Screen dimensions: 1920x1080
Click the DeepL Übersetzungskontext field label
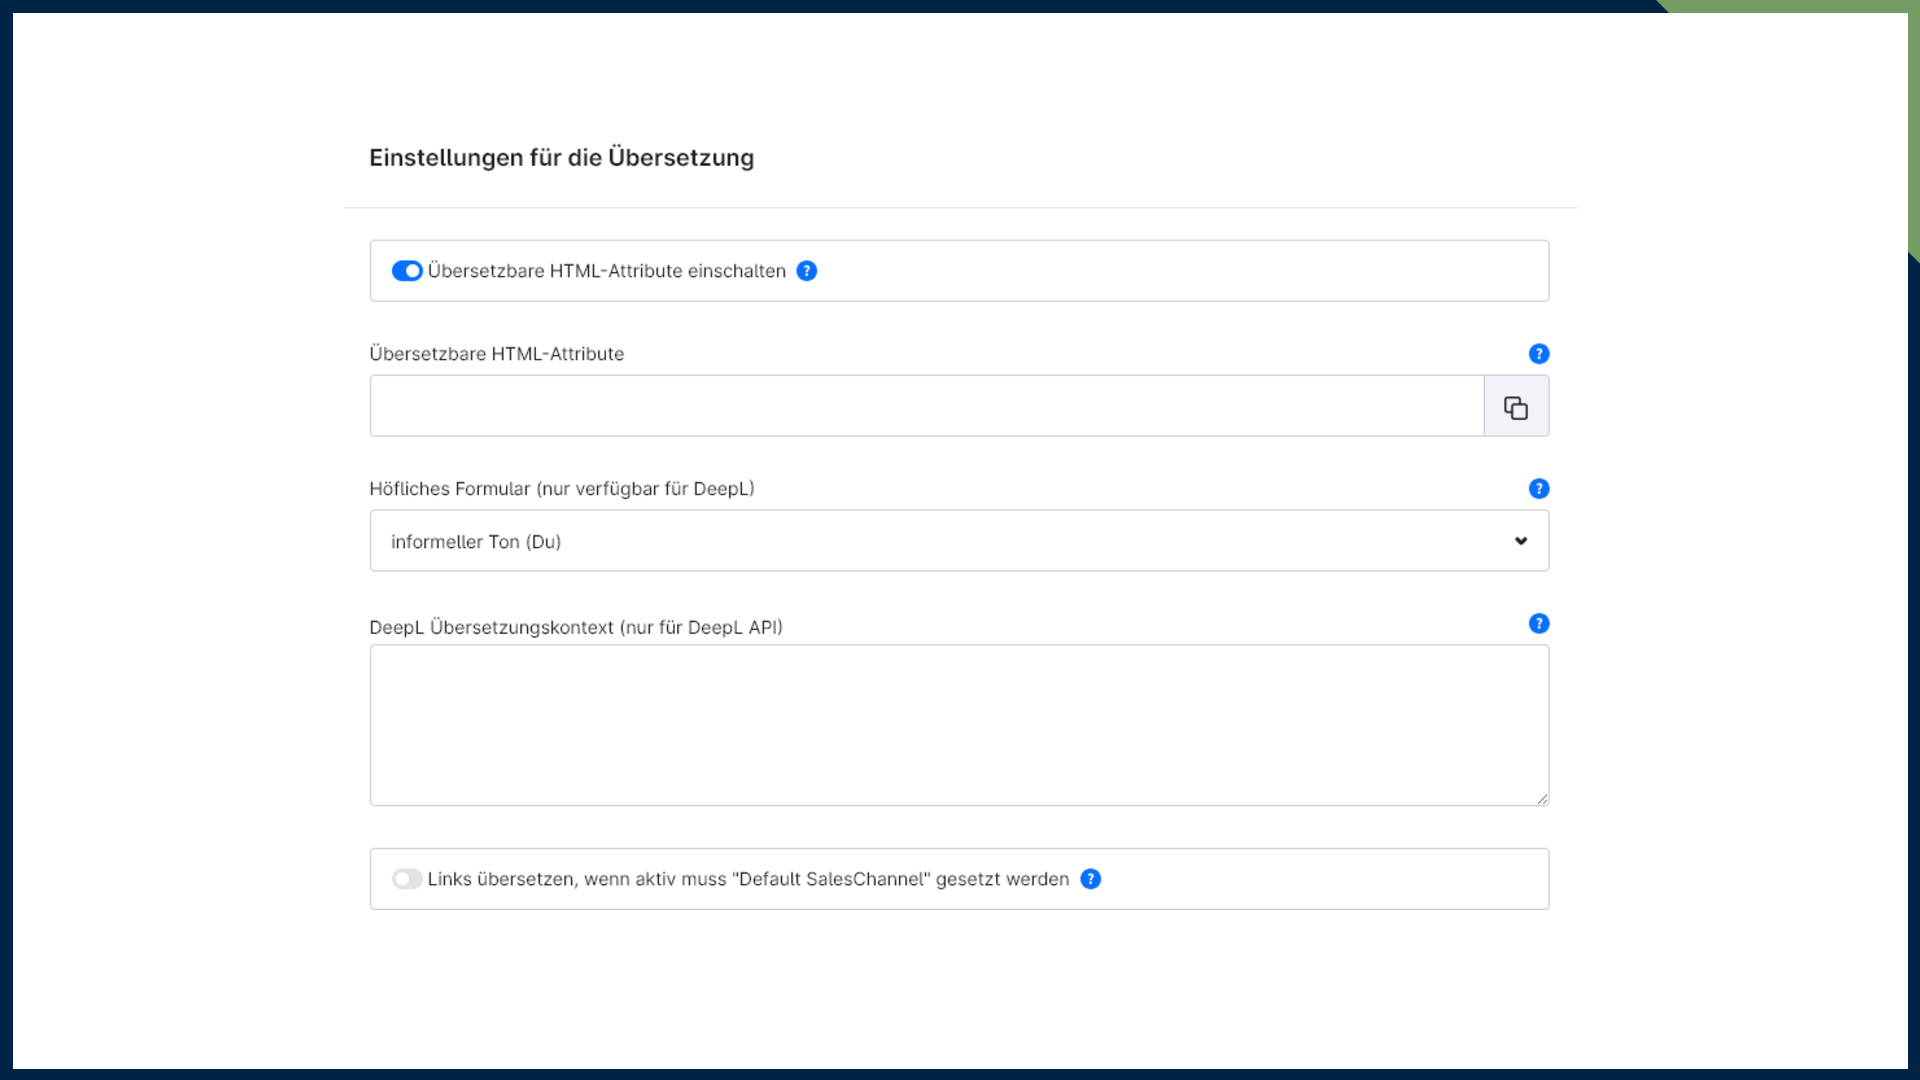[x=575, y=628]
